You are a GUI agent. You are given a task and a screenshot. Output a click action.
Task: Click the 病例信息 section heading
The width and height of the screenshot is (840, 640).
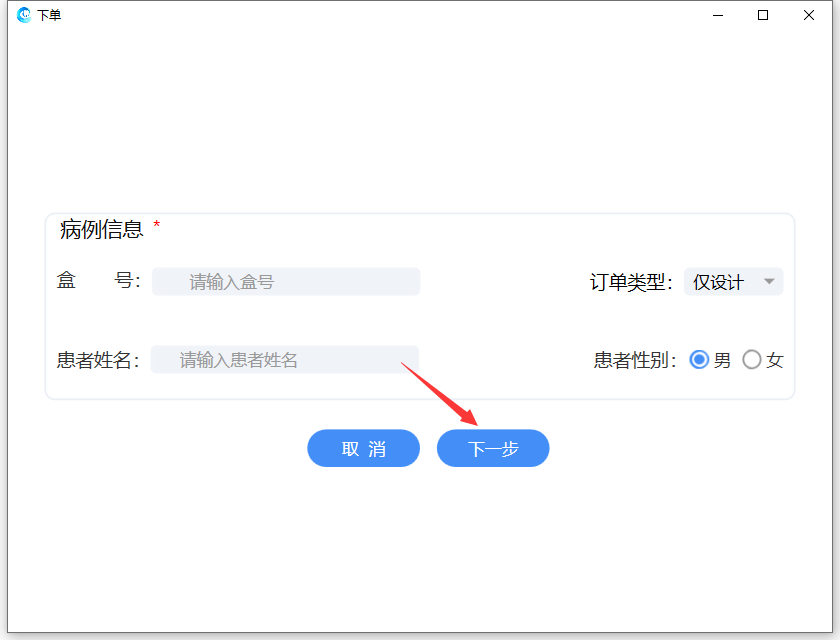(x=102, y=229)
